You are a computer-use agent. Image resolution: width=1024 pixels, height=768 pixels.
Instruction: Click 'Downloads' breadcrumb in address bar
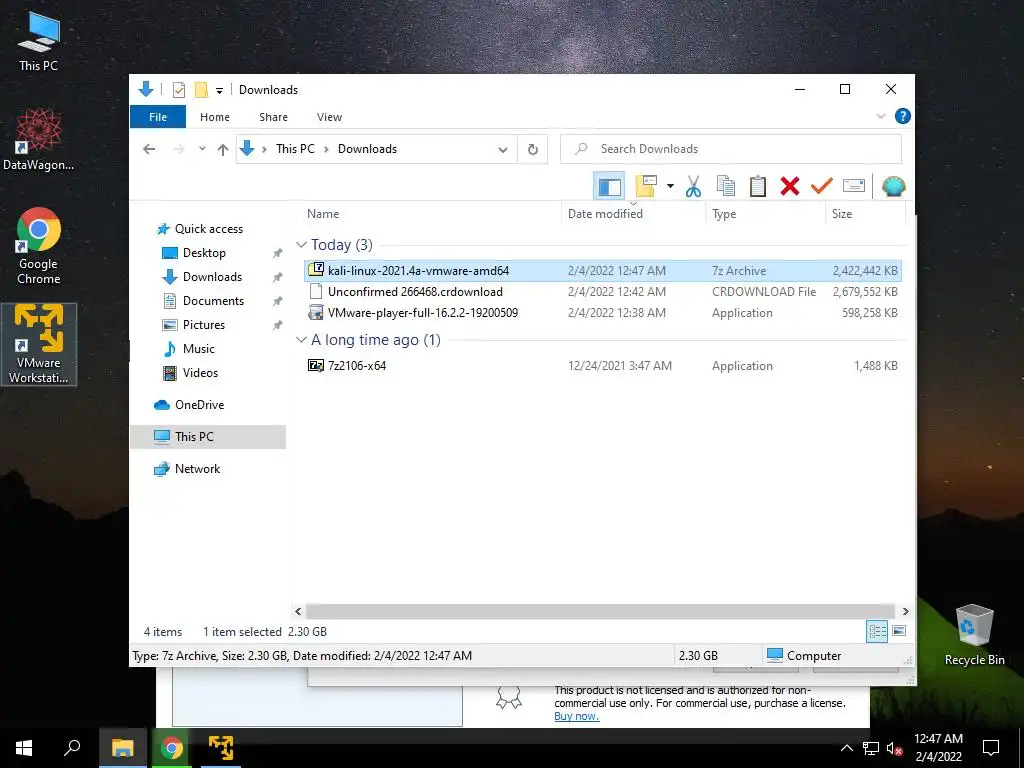tap(367, 149)
